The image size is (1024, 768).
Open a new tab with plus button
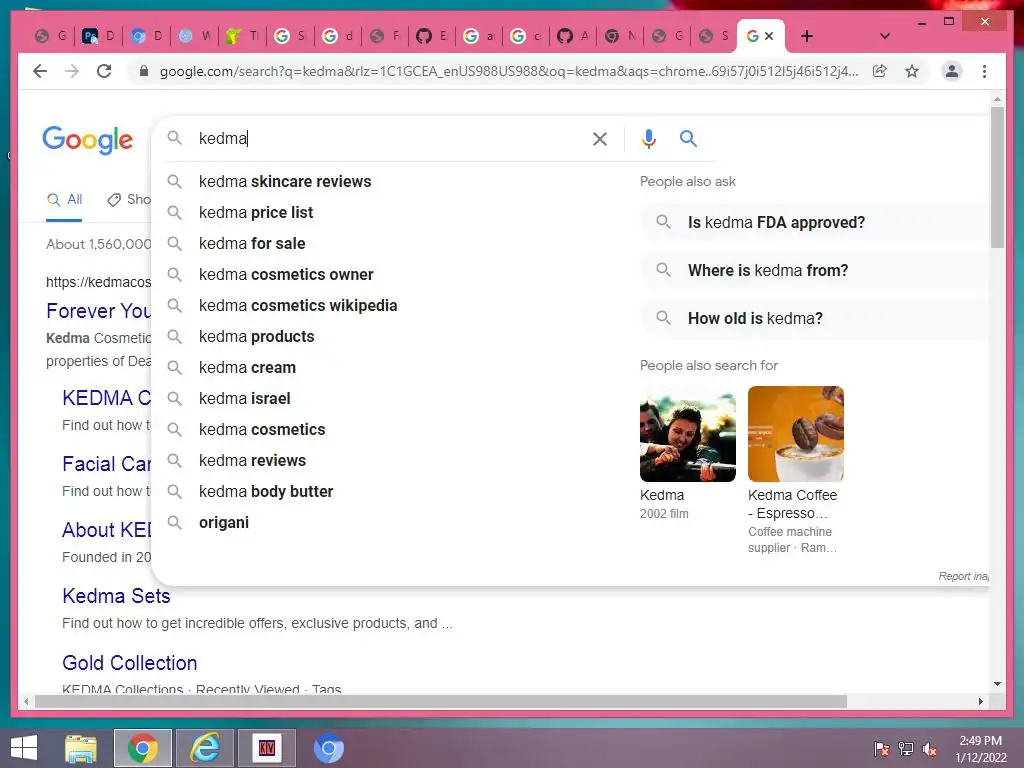[x=807, y=36]
